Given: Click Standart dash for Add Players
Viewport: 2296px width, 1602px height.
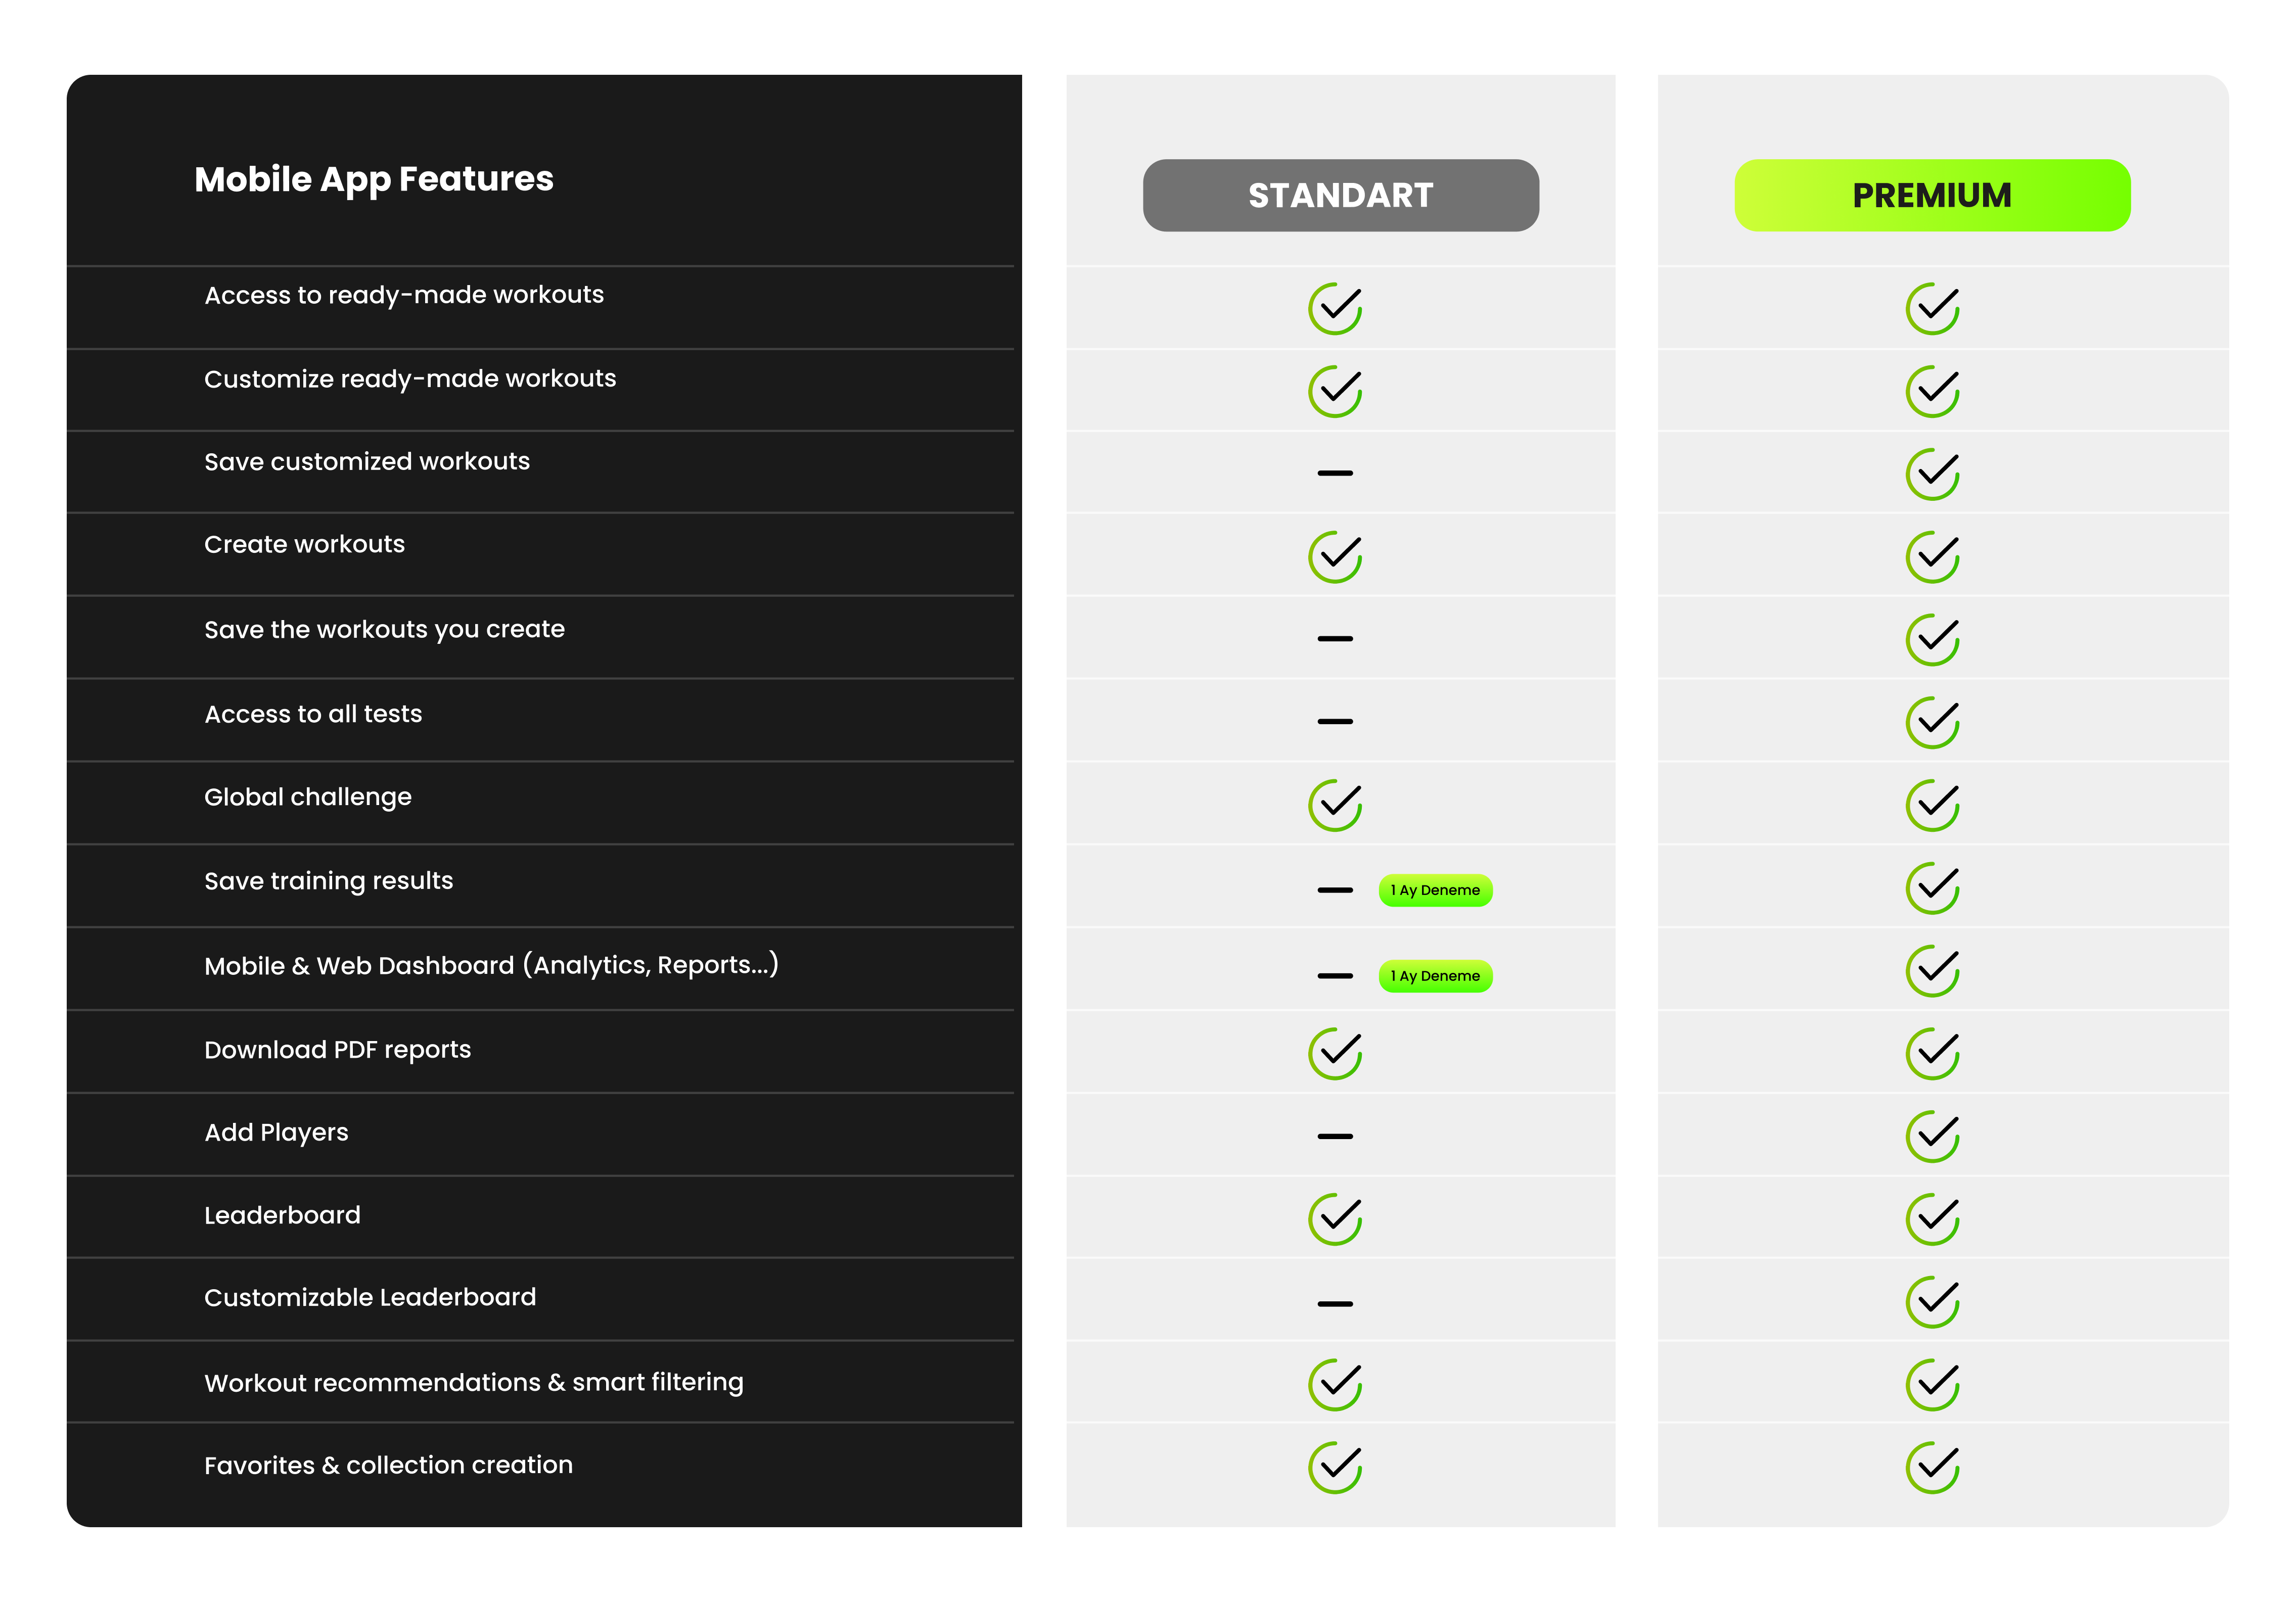Looking at the screenshot, I should point(1335,1136).
